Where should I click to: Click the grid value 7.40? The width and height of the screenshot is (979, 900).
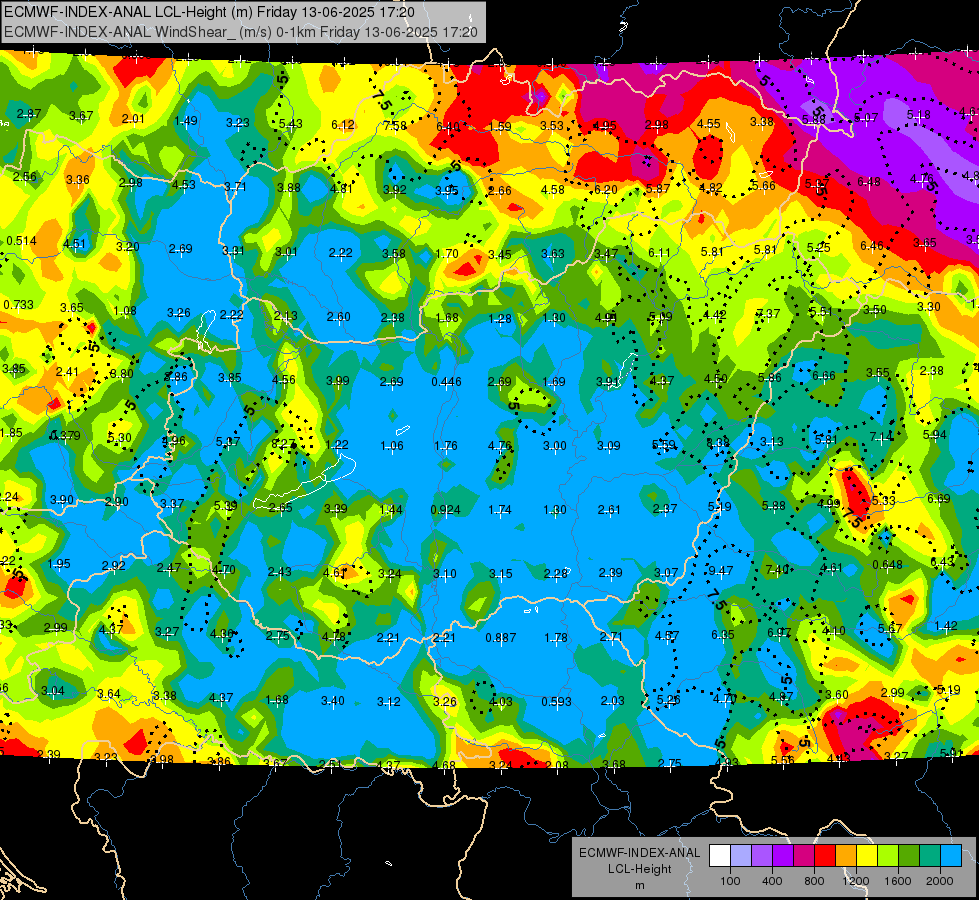[777, 569]
